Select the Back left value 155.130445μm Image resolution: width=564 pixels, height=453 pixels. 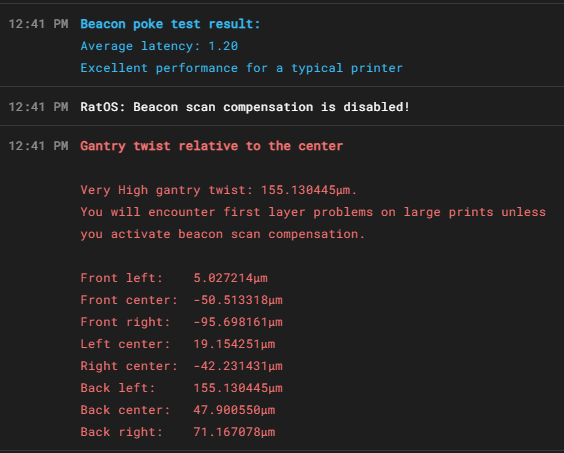coord(238,388)
